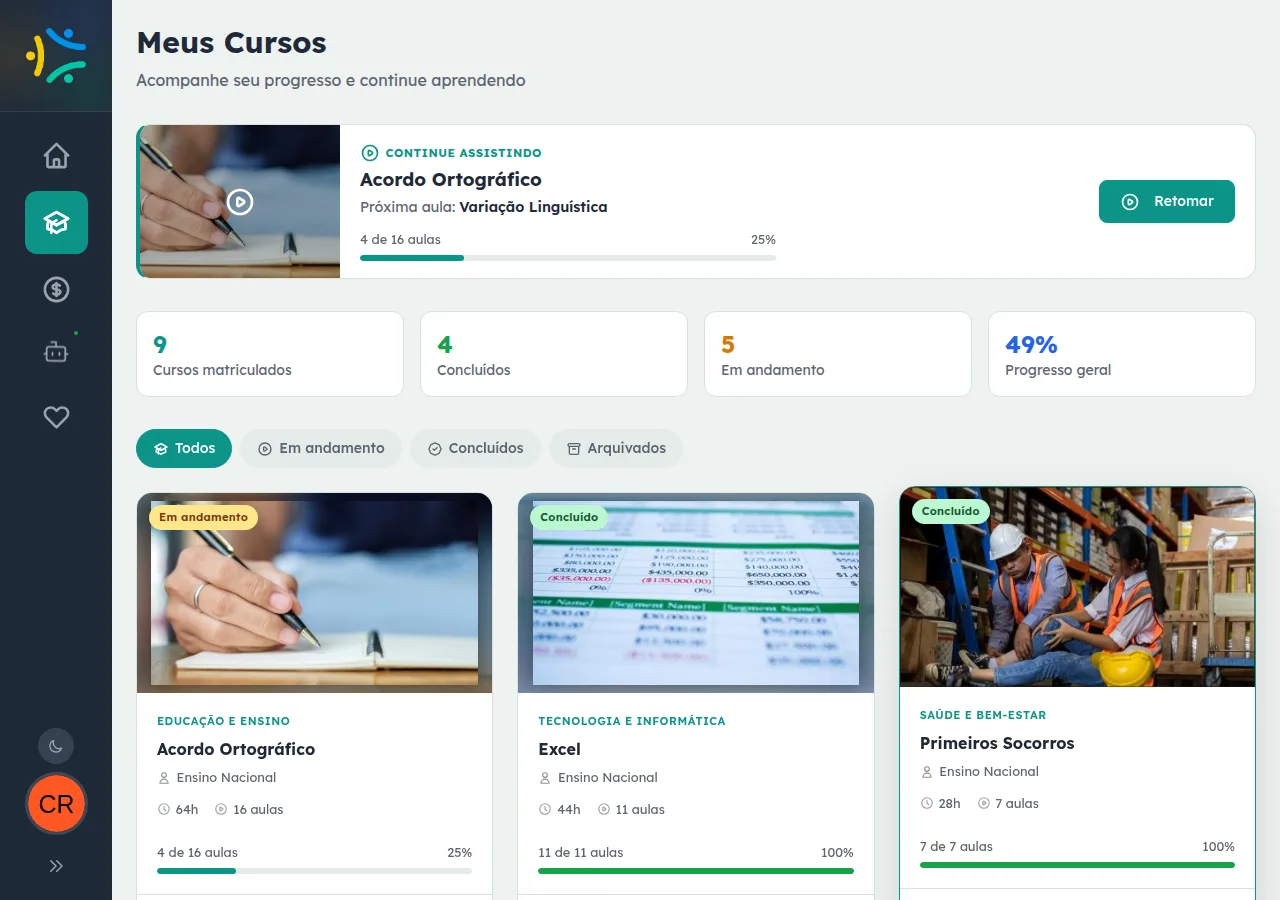
Task: Click the Continue Assistindo progress bar
Action: point(568,258)
